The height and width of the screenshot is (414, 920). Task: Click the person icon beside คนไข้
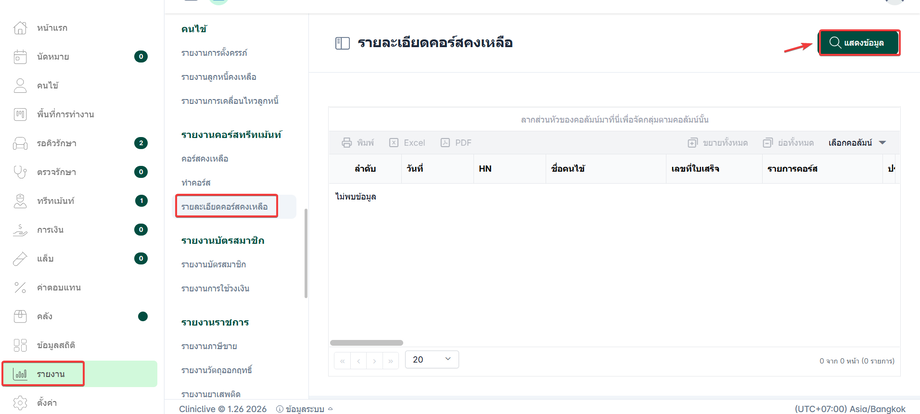21,86
